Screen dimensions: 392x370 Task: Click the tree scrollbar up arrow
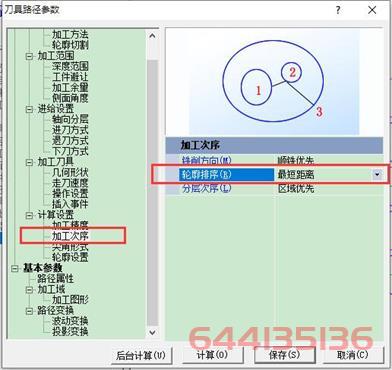pos(152,35)
